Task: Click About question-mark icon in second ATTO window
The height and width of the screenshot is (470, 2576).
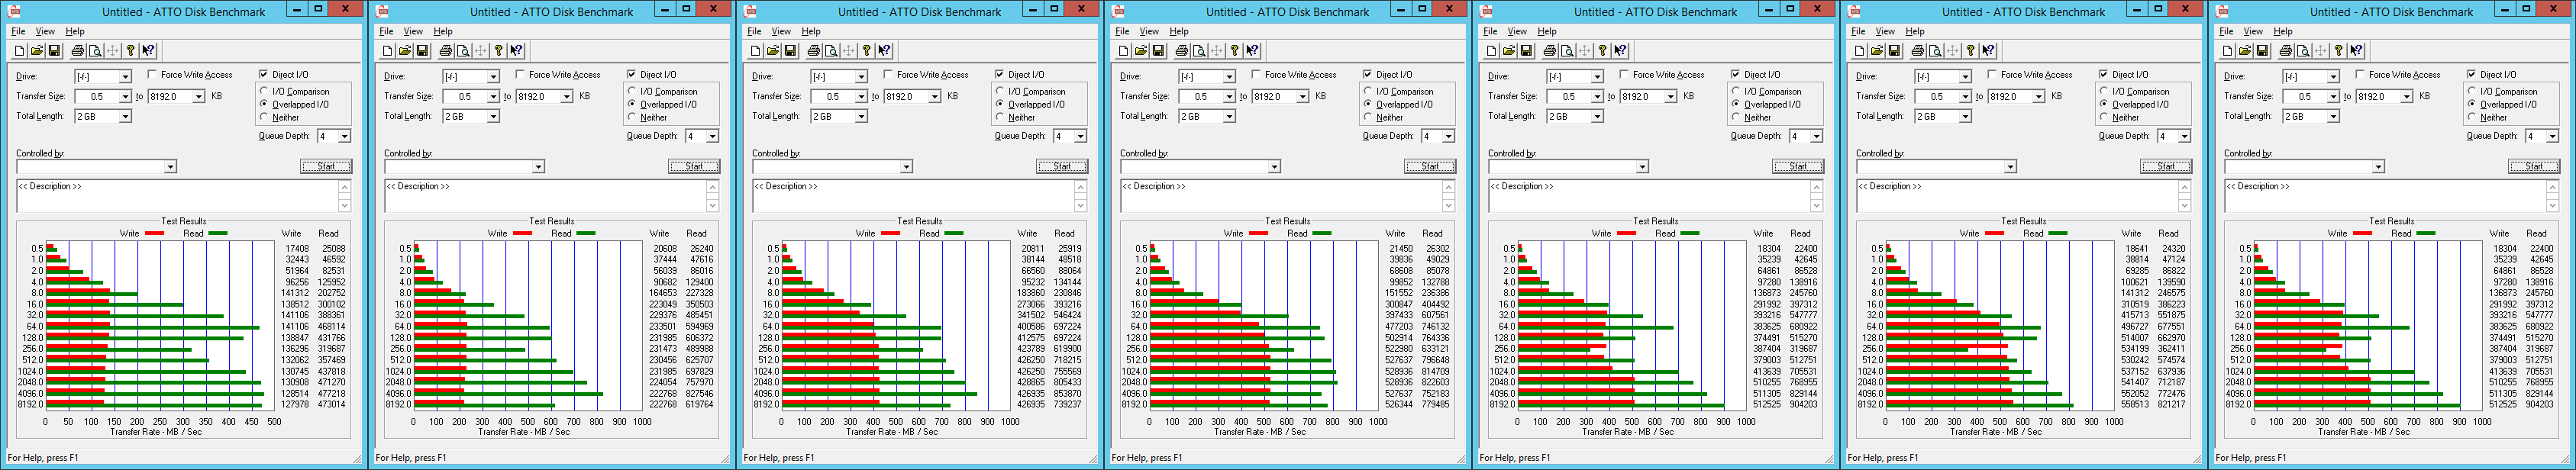Action: coord(498,51)
